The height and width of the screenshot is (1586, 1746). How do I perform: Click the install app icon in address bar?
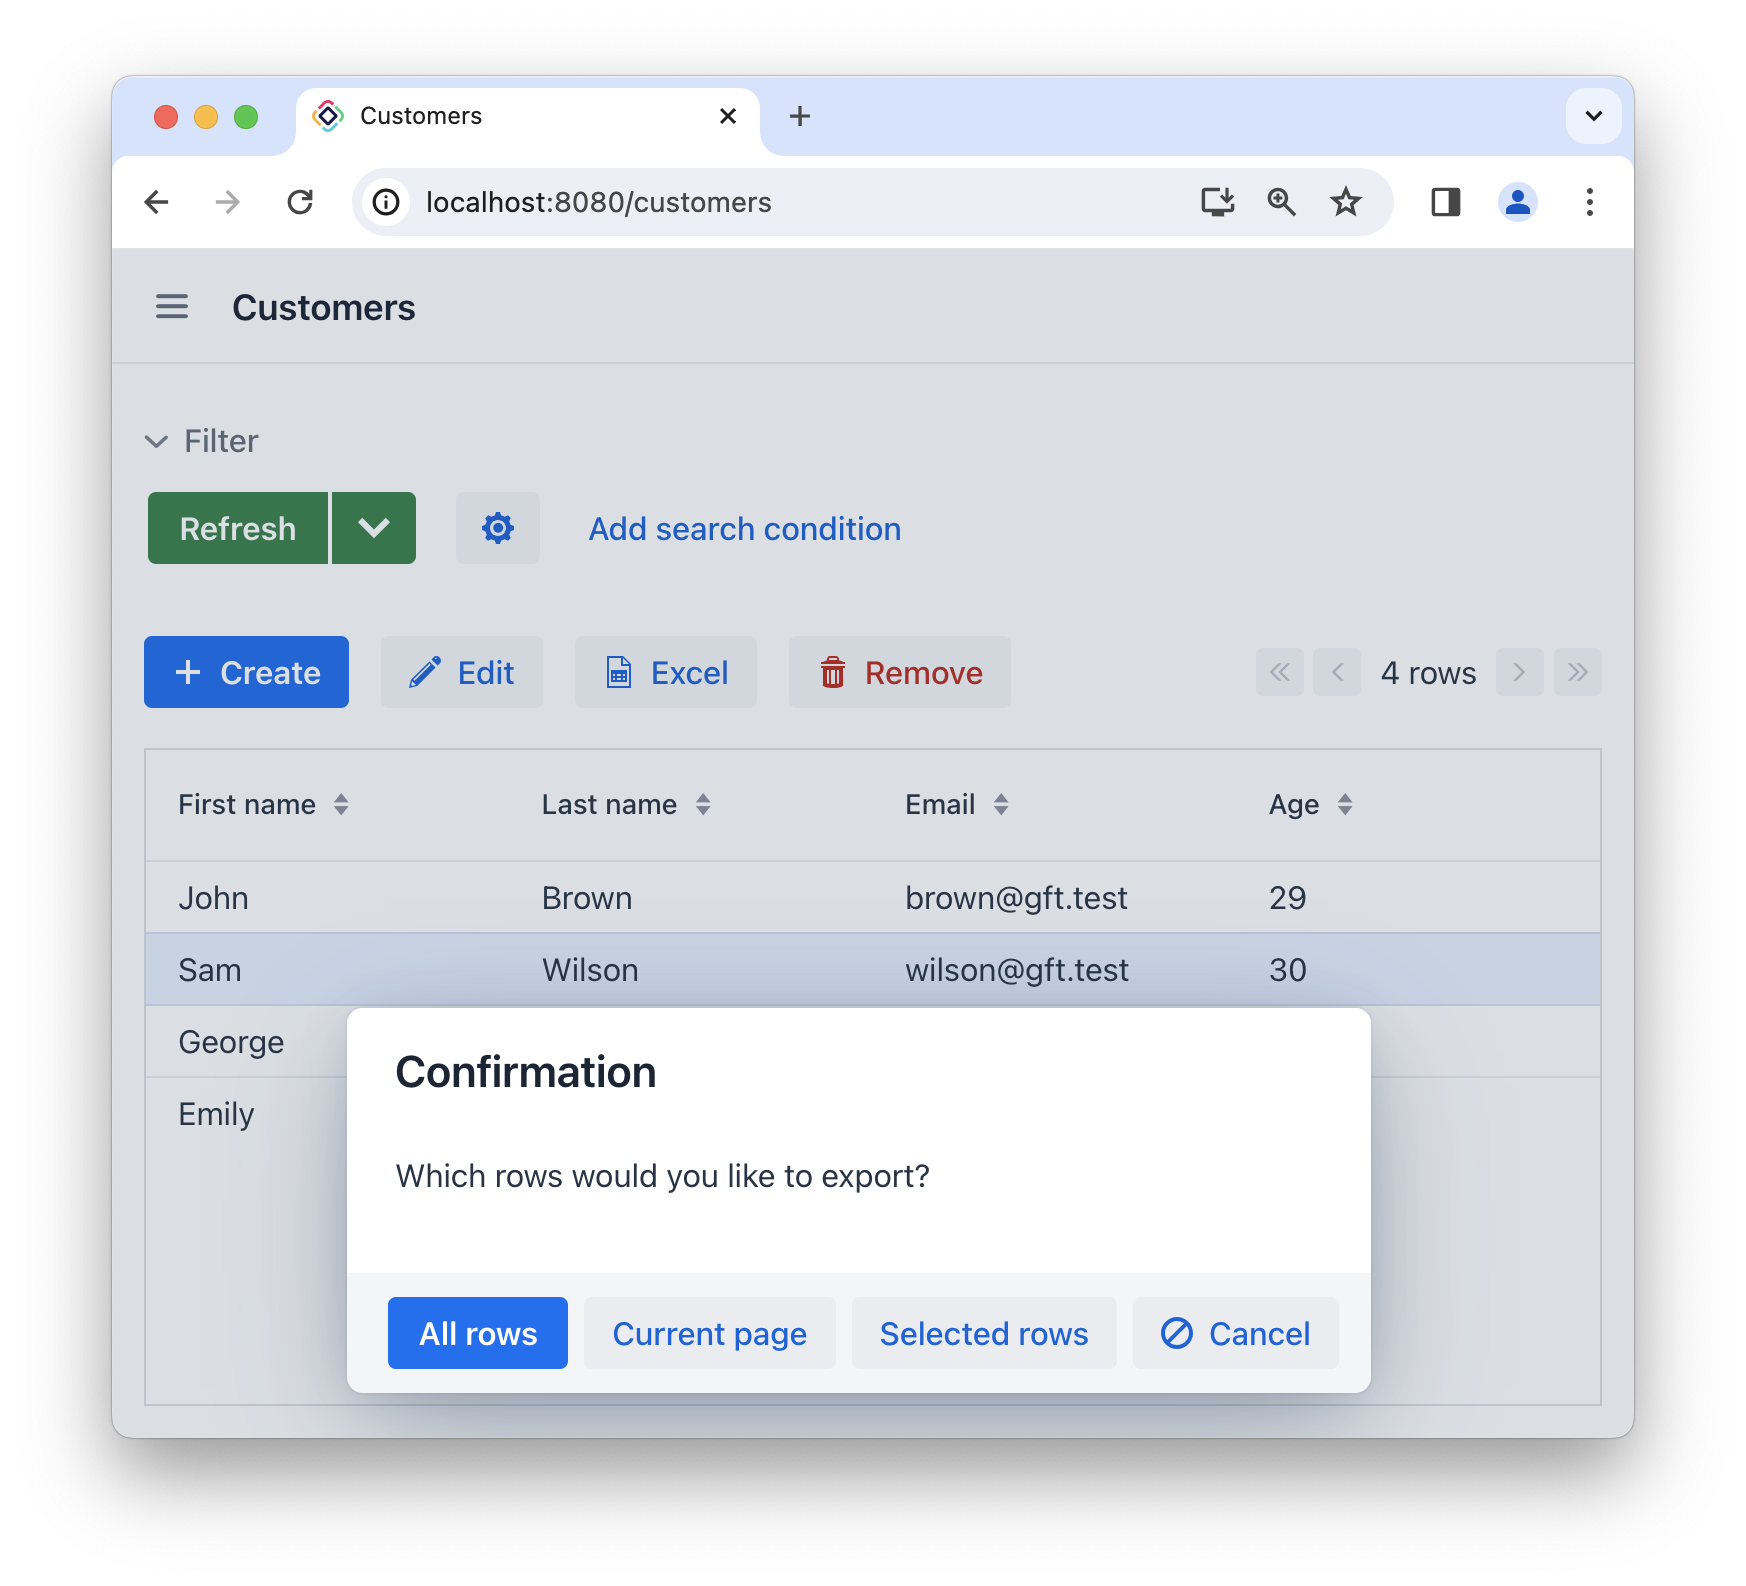pos(1217,202)
